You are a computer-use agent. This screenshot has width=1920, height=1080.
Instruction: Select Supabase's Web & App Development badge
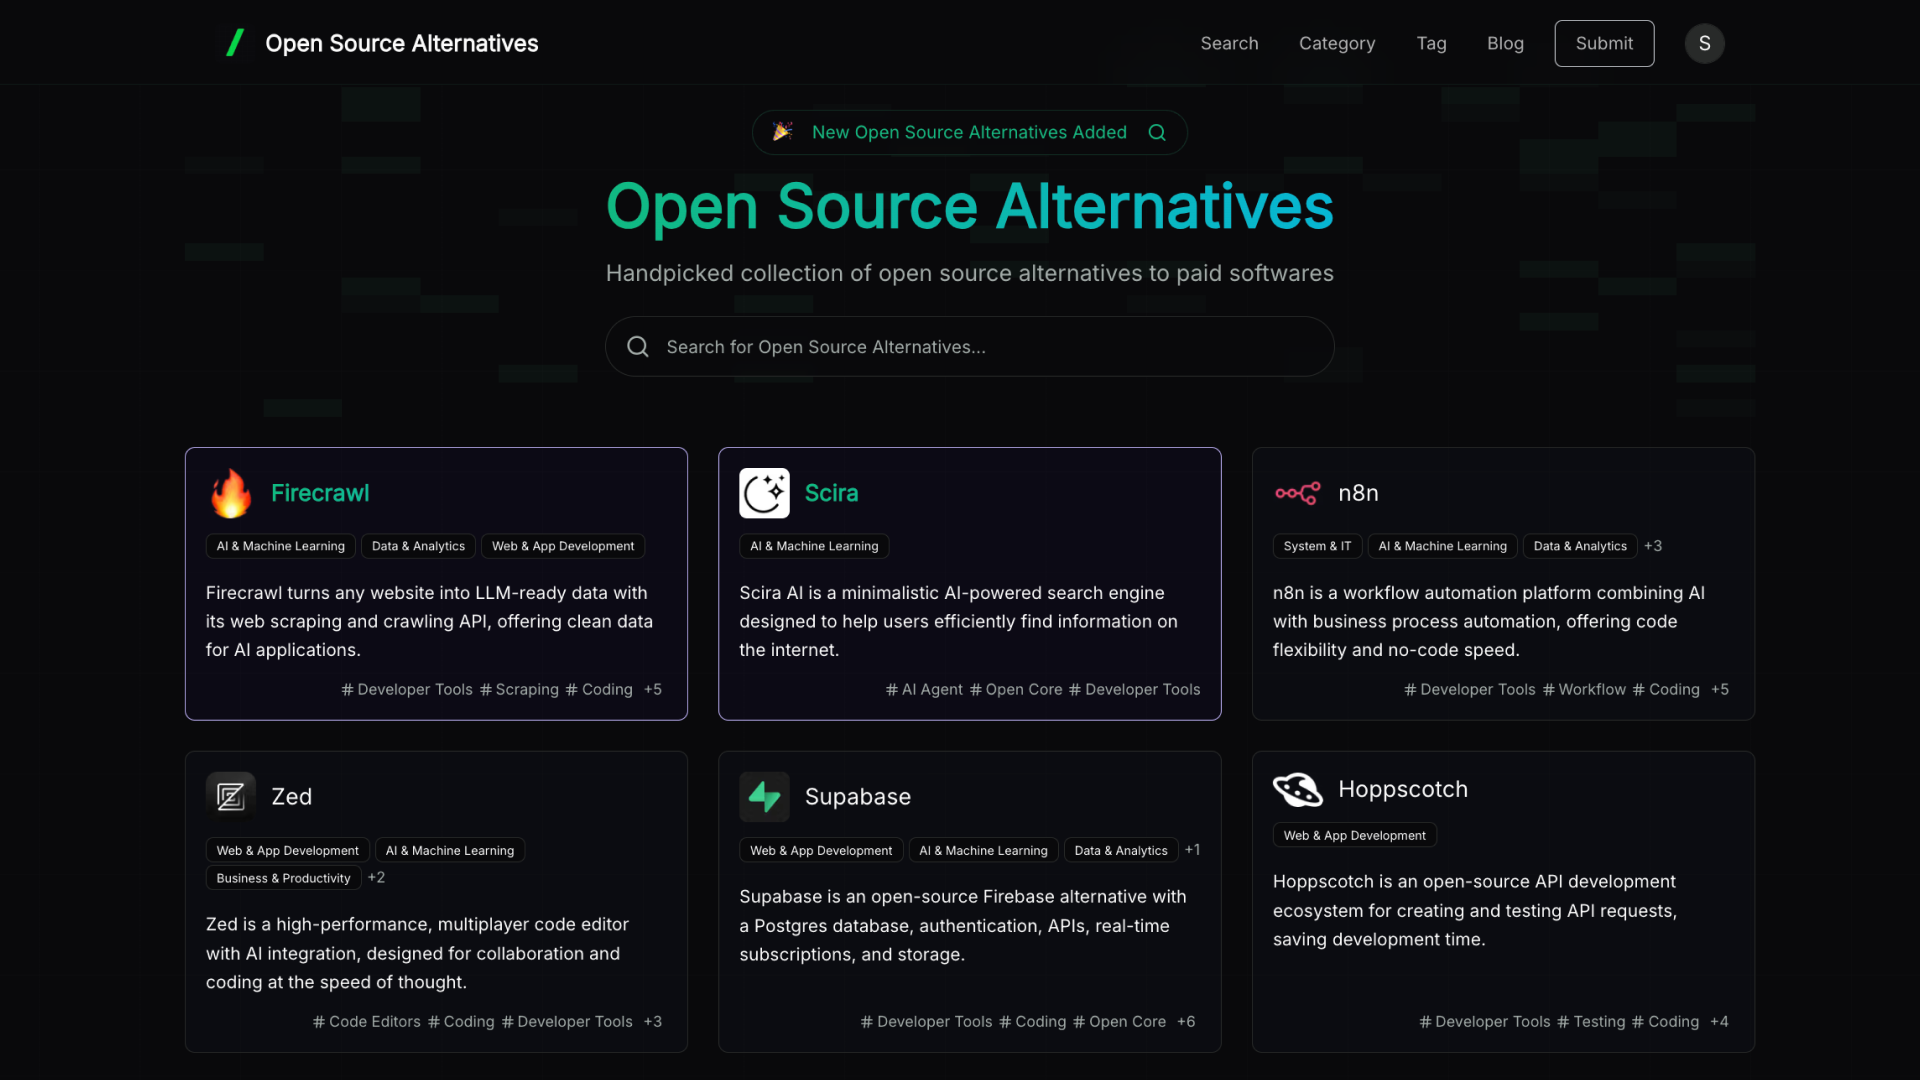821,850
